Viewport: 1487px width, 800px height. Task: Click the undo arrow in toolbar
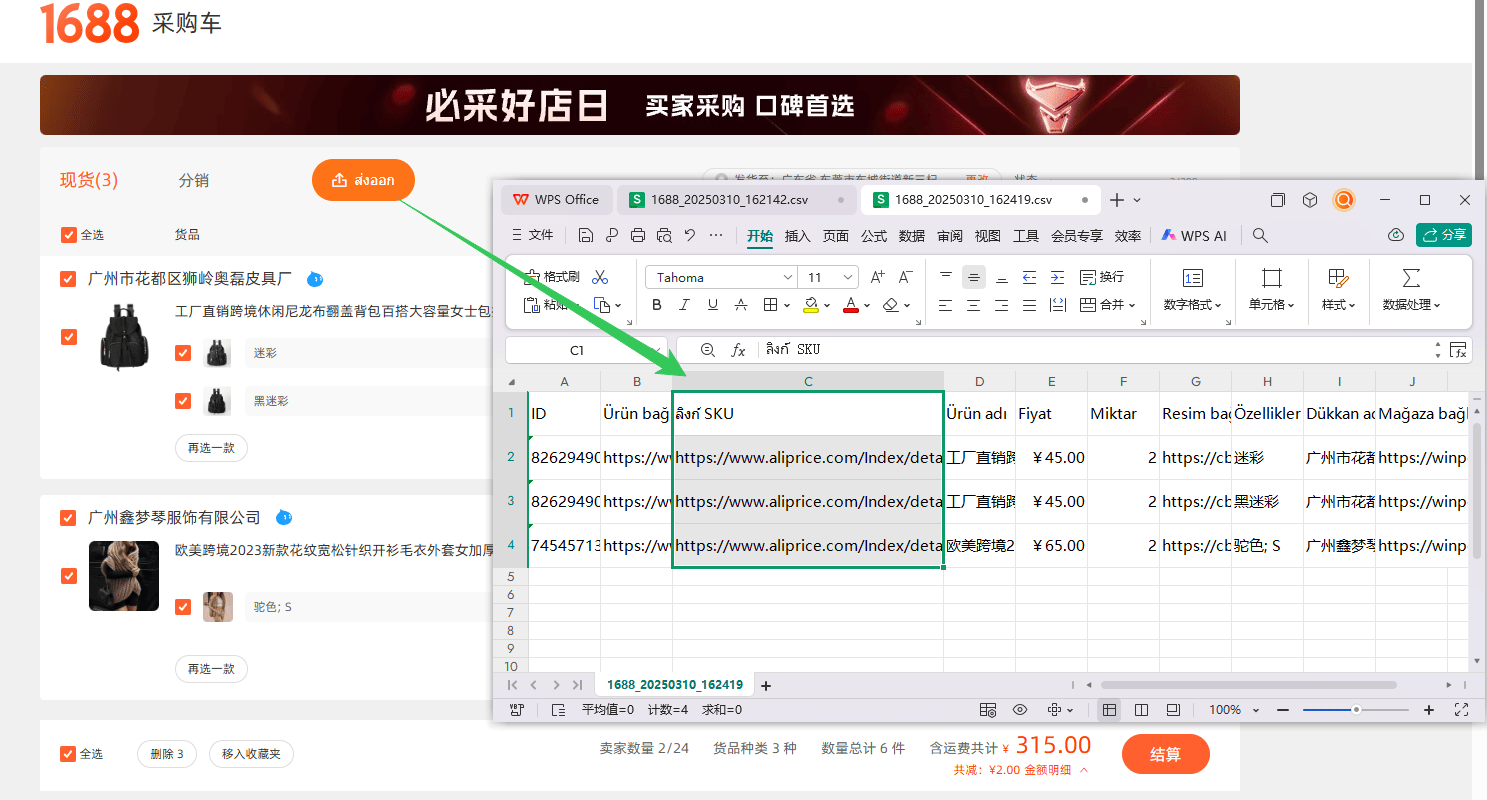pyautogui.click(x=690, y=236)
